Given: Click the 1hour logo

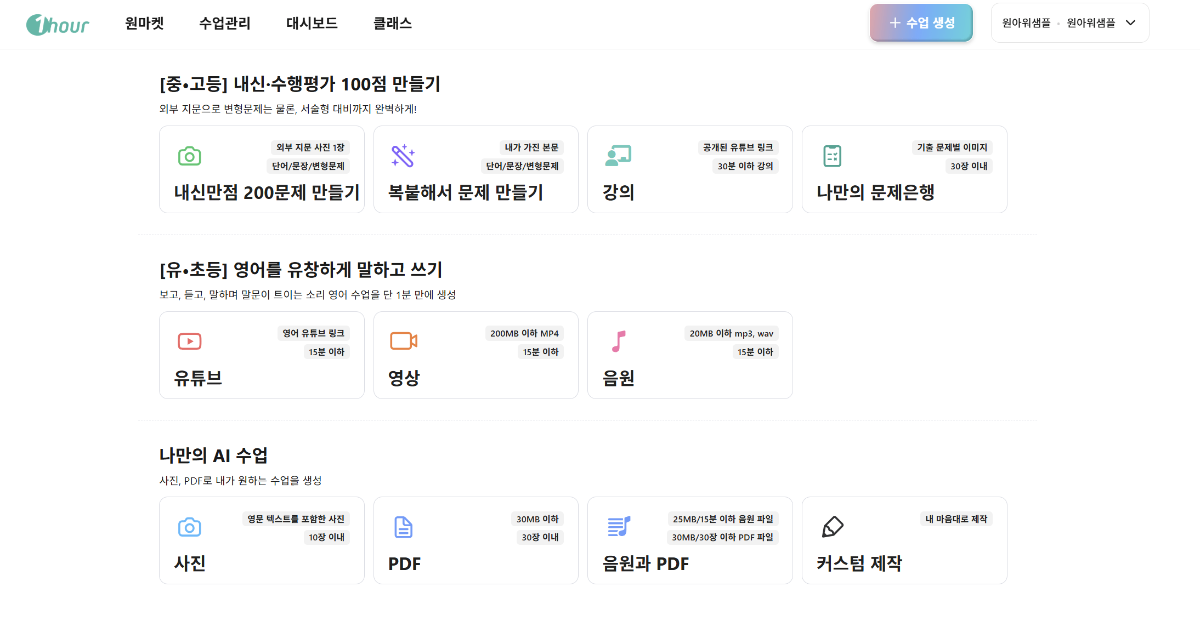Looking at the screenshot, I should (x=56, y=23).
